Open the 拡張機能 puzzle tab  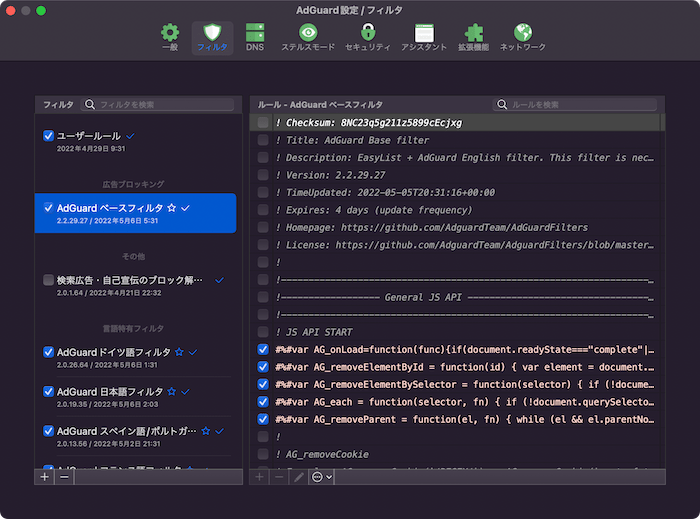point(473,37)
